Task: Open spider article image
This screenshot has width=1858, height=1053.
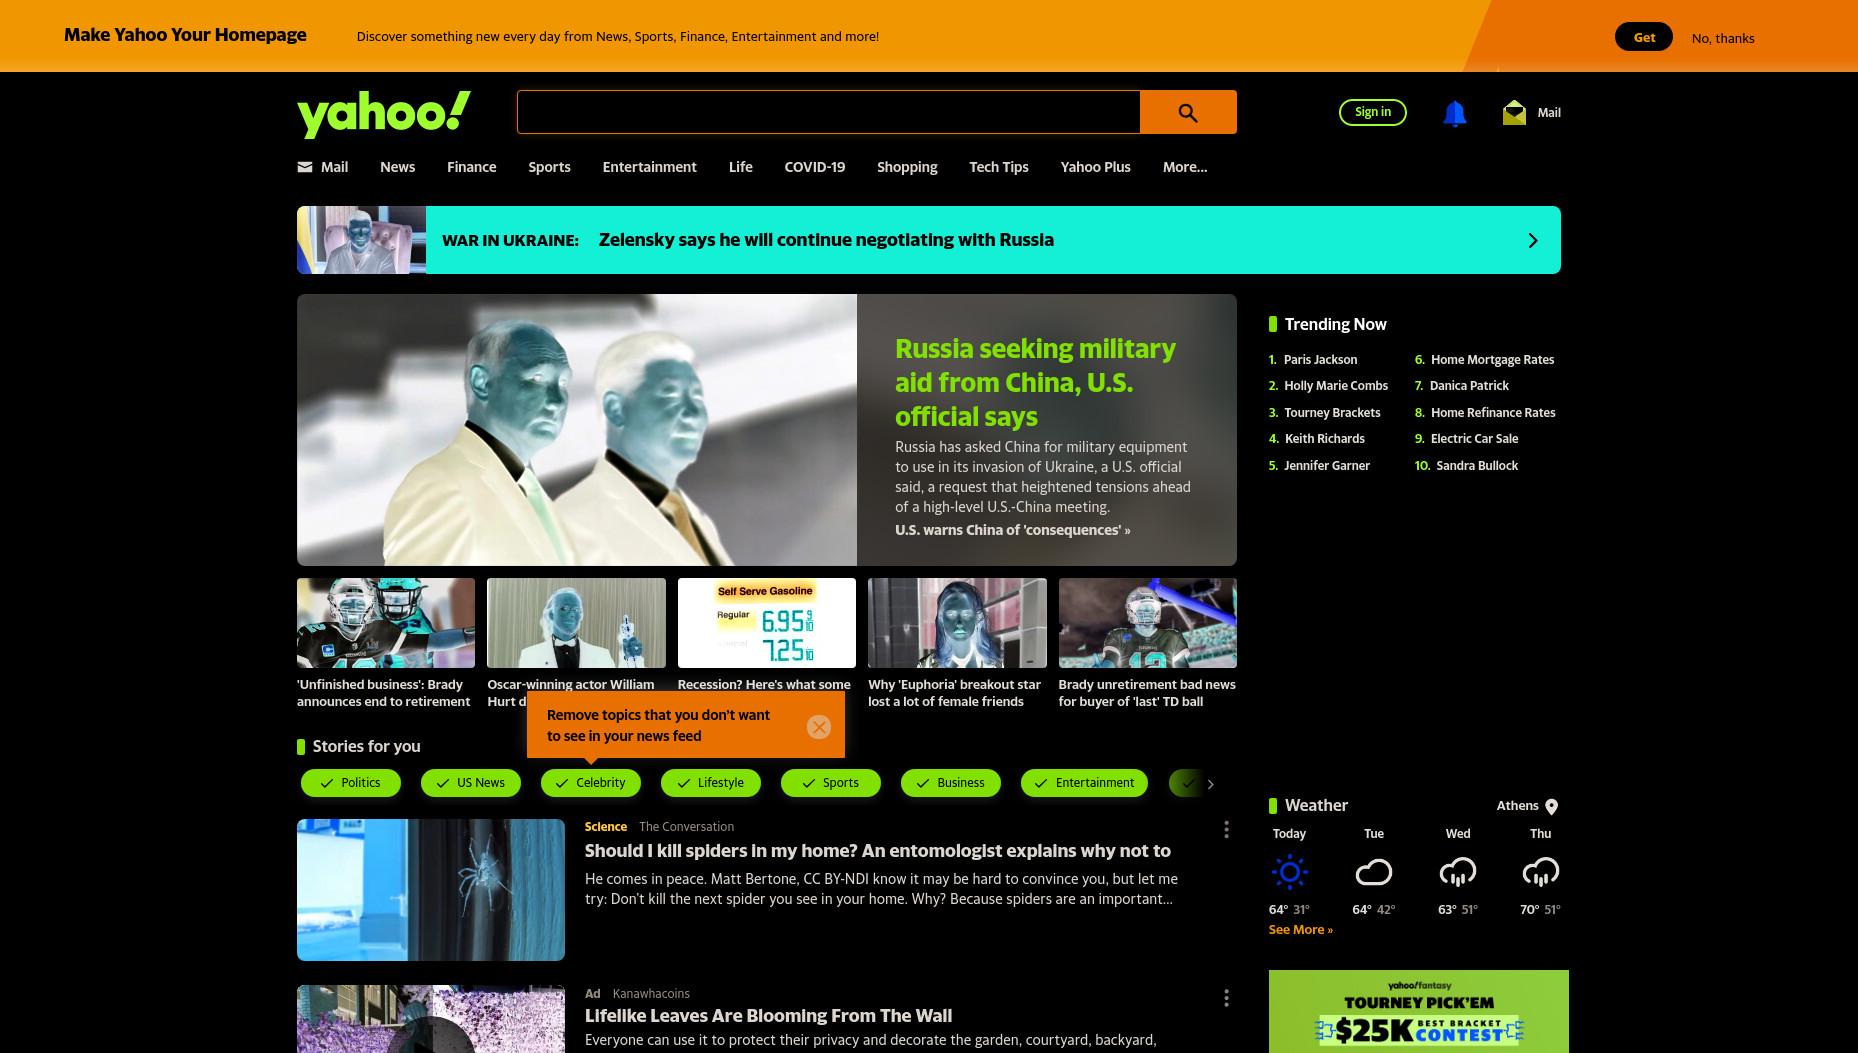Action: coord(431,890)
